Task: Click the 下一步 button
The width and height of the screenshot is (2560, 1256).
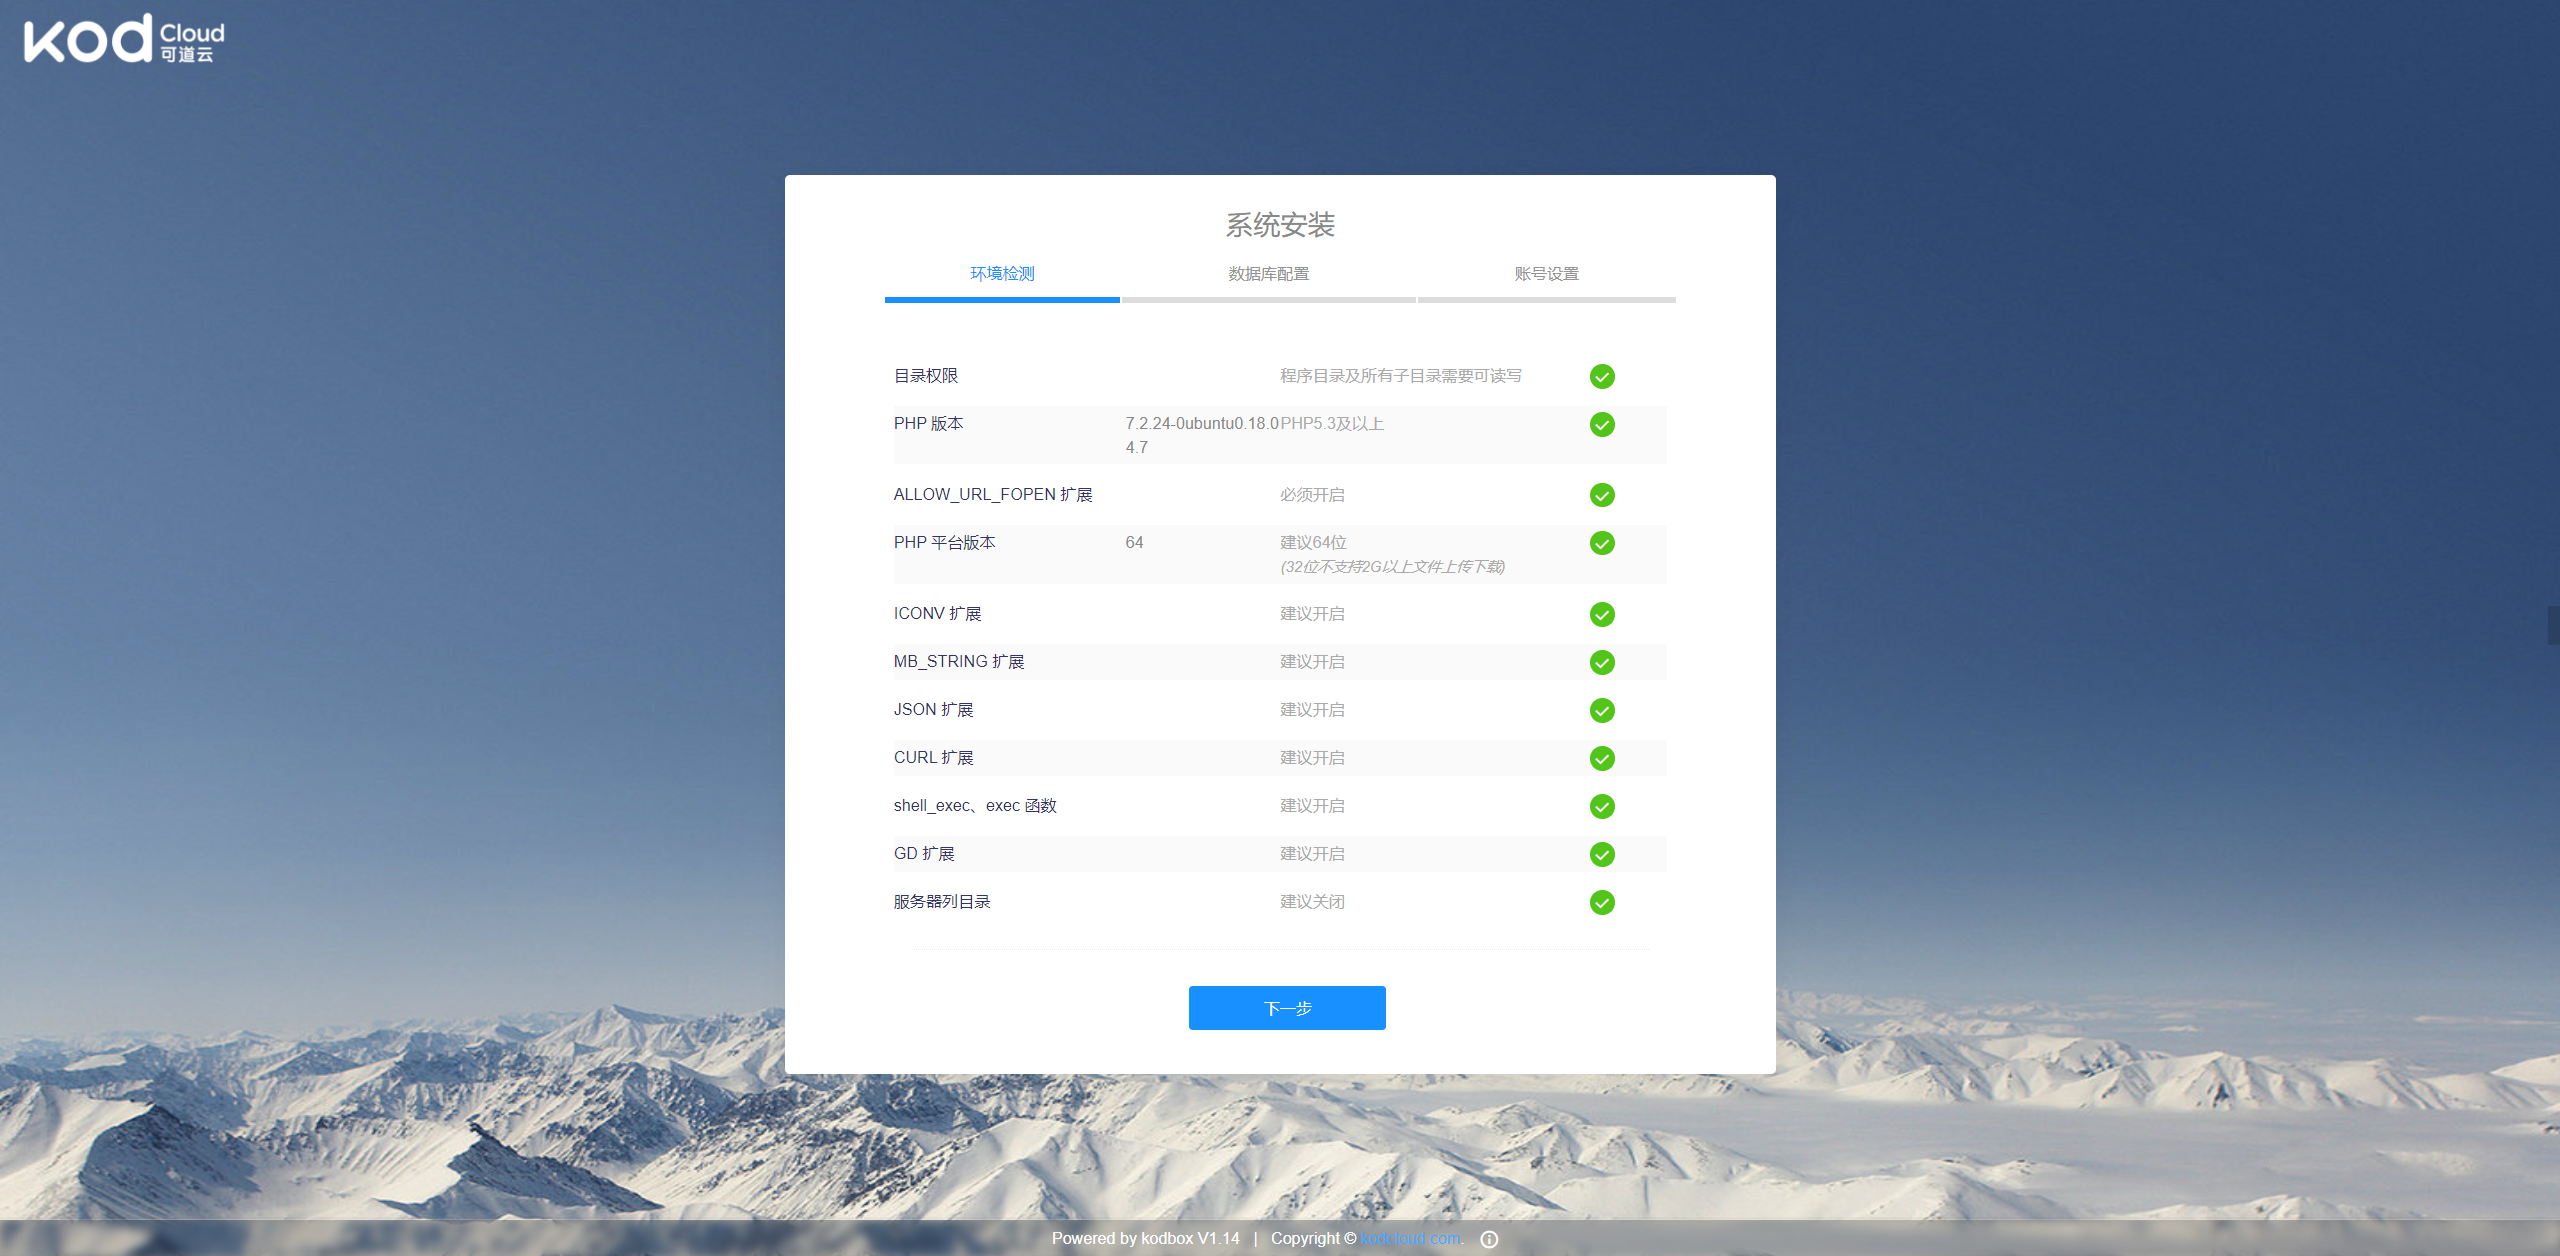Action: [1286, 1008]
